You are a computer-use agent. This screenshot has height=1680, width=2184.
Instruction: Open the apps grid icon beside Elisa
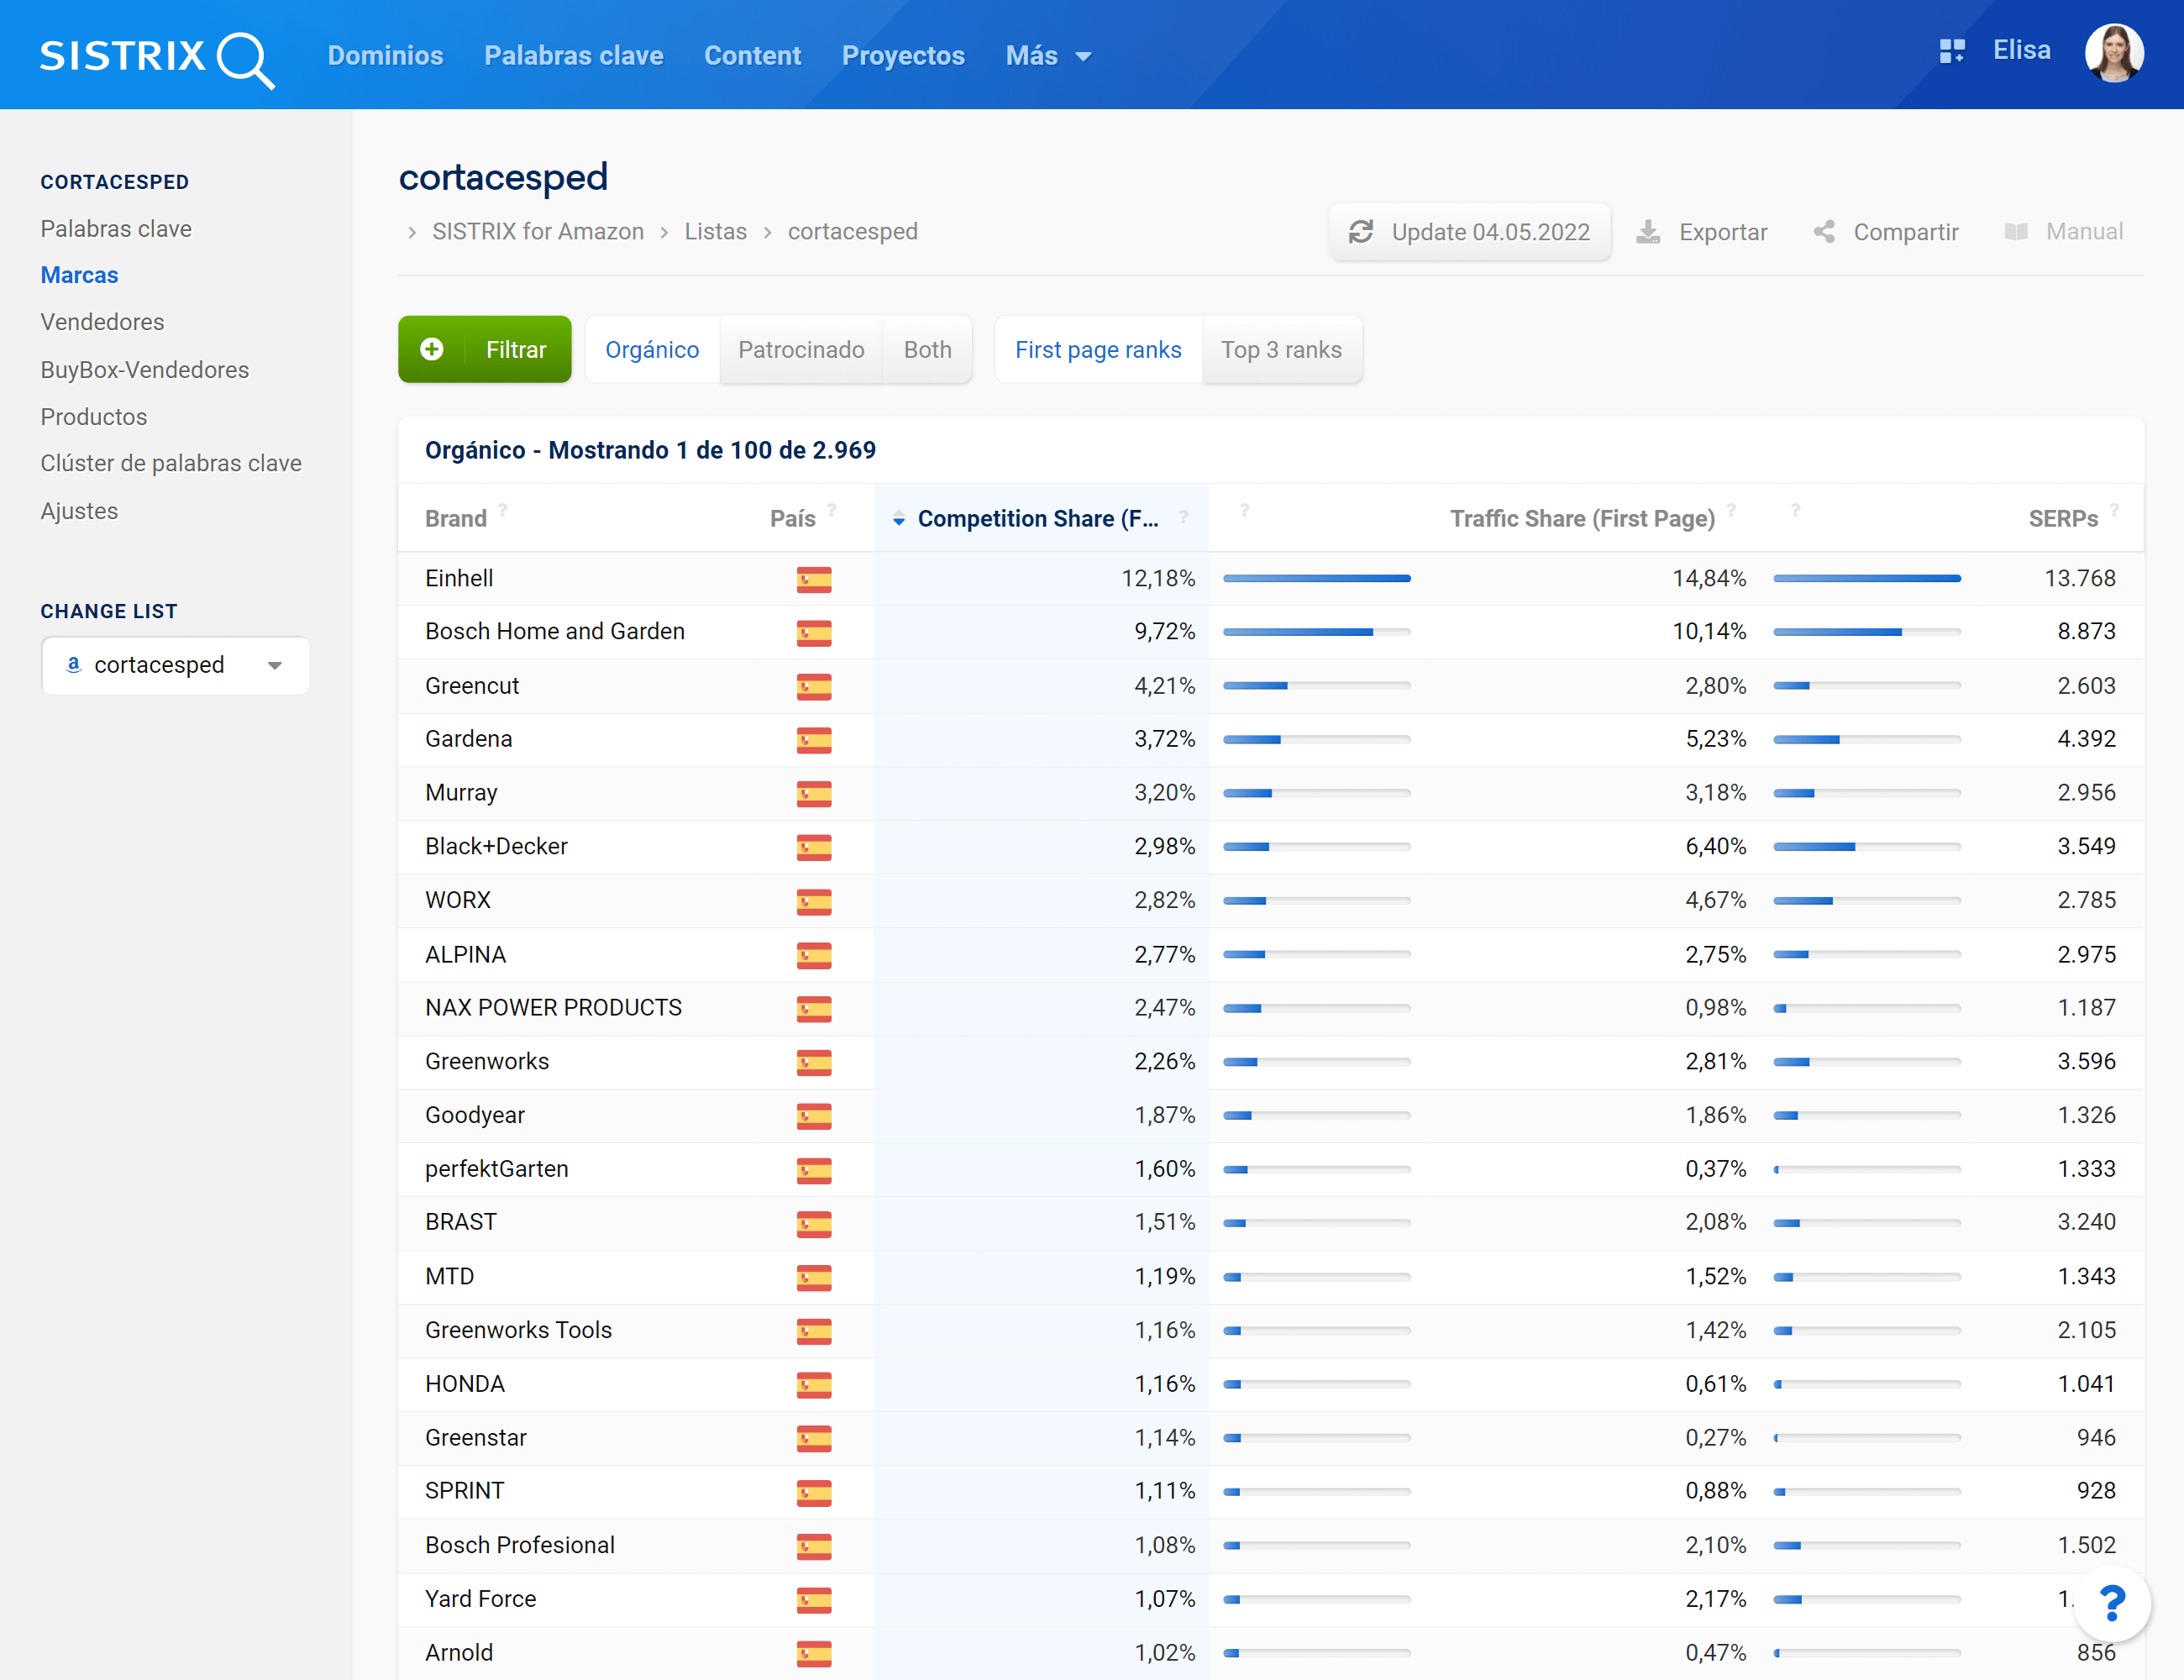(1951, 51)
